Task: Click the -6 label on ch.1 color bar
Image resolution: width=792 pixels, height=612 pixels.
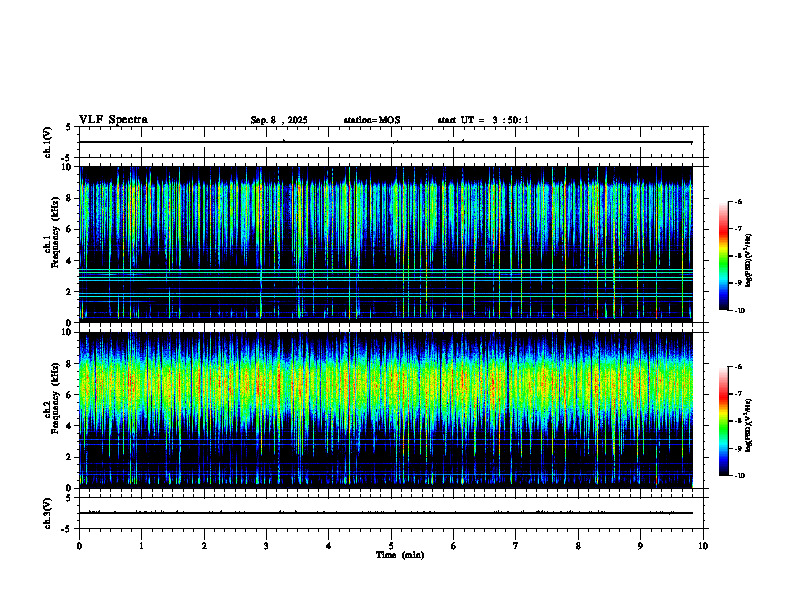Action: [x=738, y=201]
